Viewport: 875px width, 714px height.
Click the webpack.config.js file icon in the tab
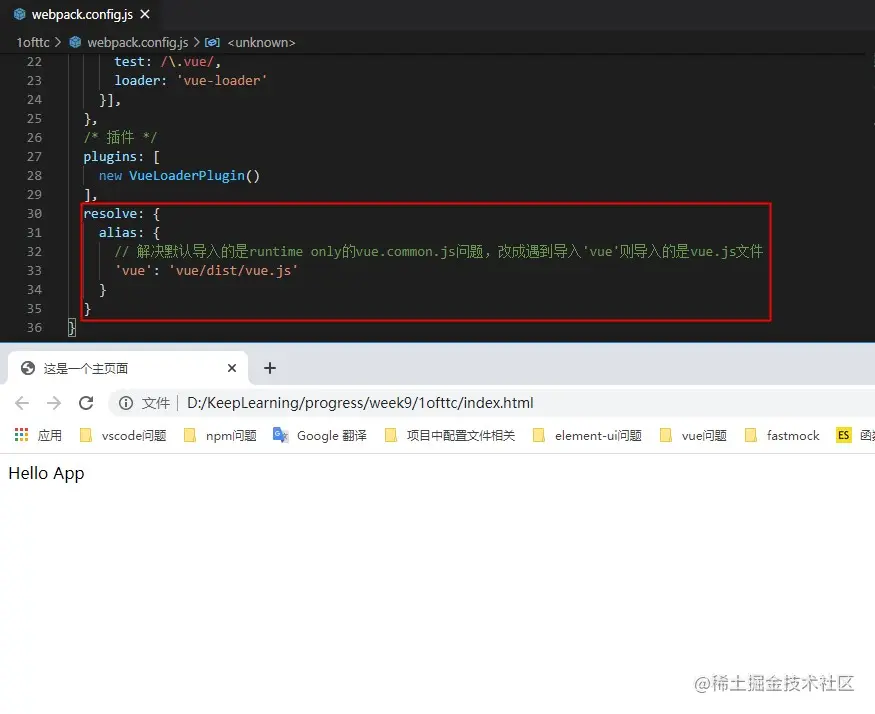tap(20, 15)
